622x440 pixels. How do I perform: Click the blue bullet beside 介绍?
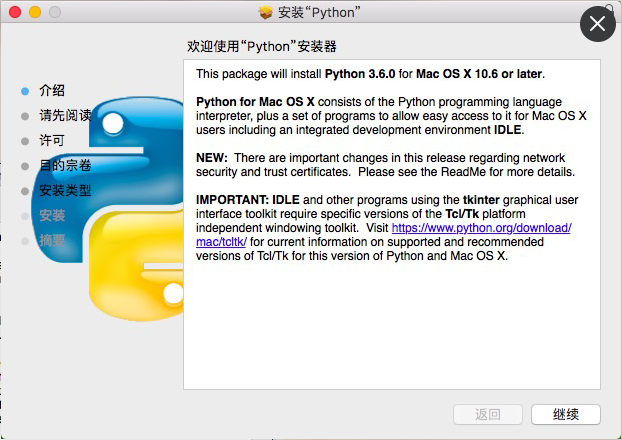point(25,91)
